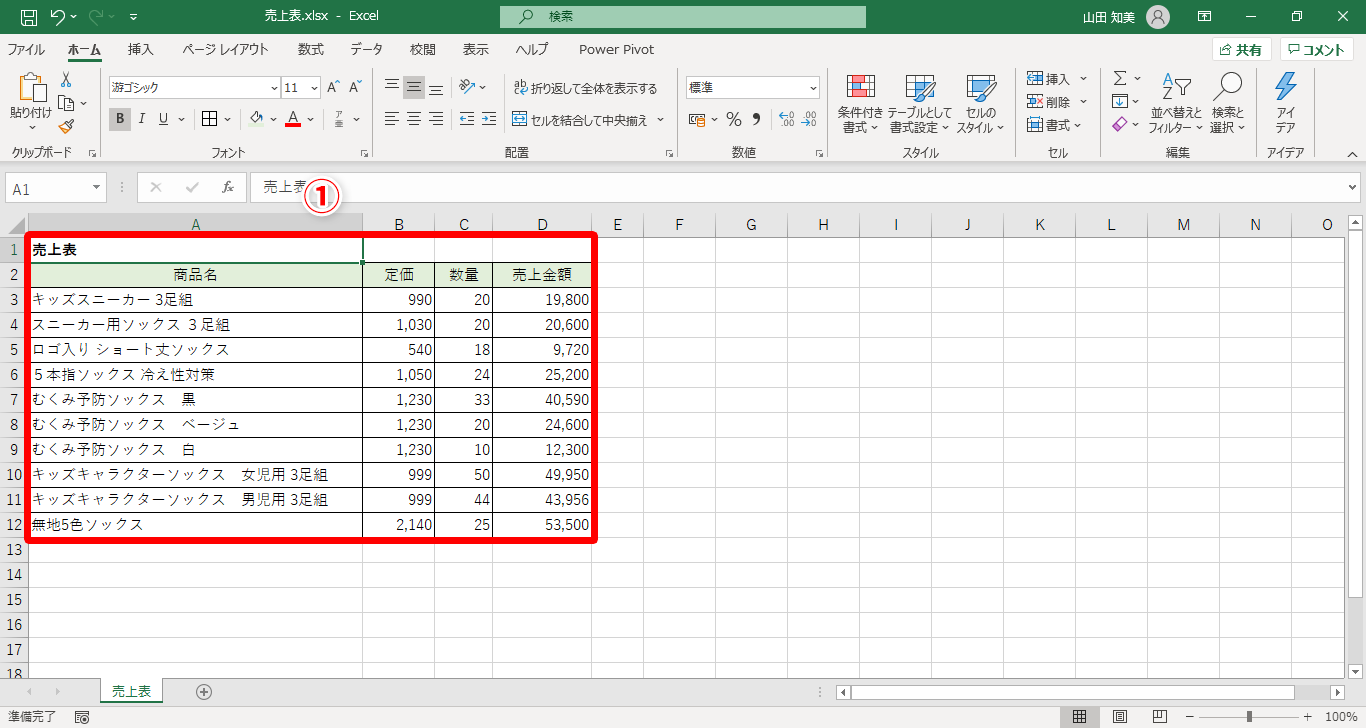Toggle align right
Viewport: 1366px width, 728px height.
pyautogui.click(x=436, y=119)
